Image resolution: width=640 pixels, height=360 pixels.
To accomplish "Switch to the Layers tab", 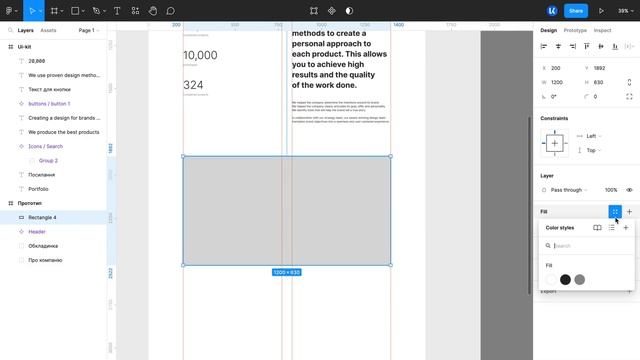I will pyautogui.click(x=25, y=30).
